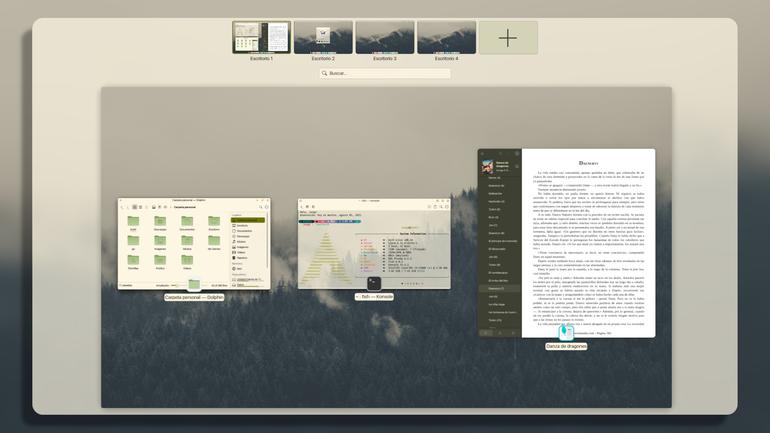Switch to Escritorio 3 desktop thumbnail

(x=385, y=37)
